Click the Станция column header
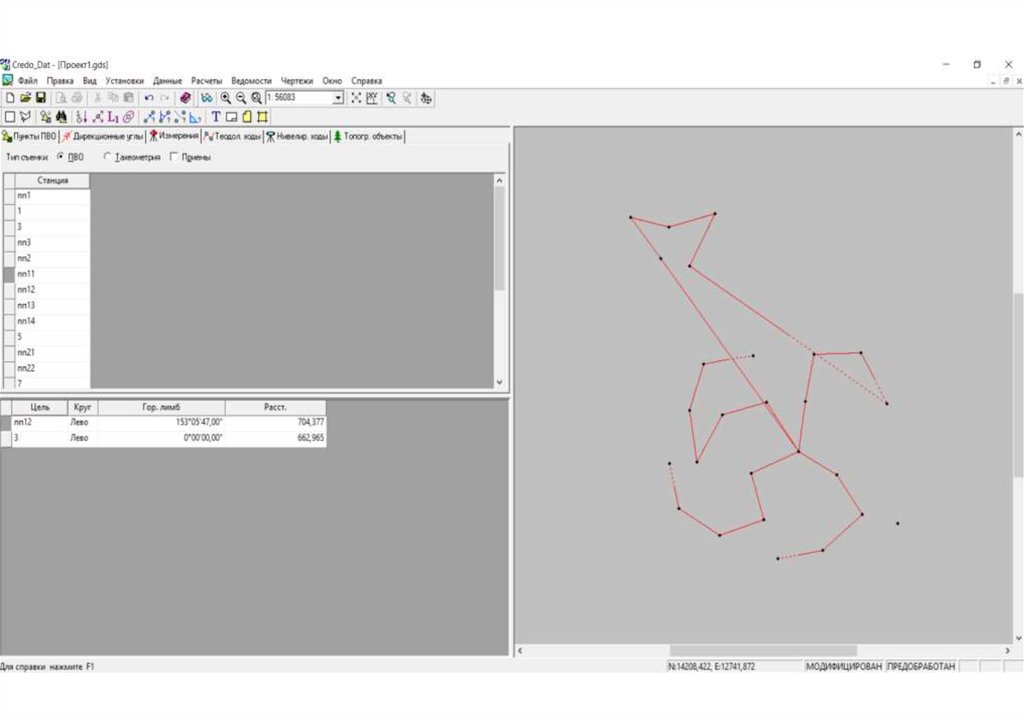The height and width of the screenshot is (721, 1024). 53,180
